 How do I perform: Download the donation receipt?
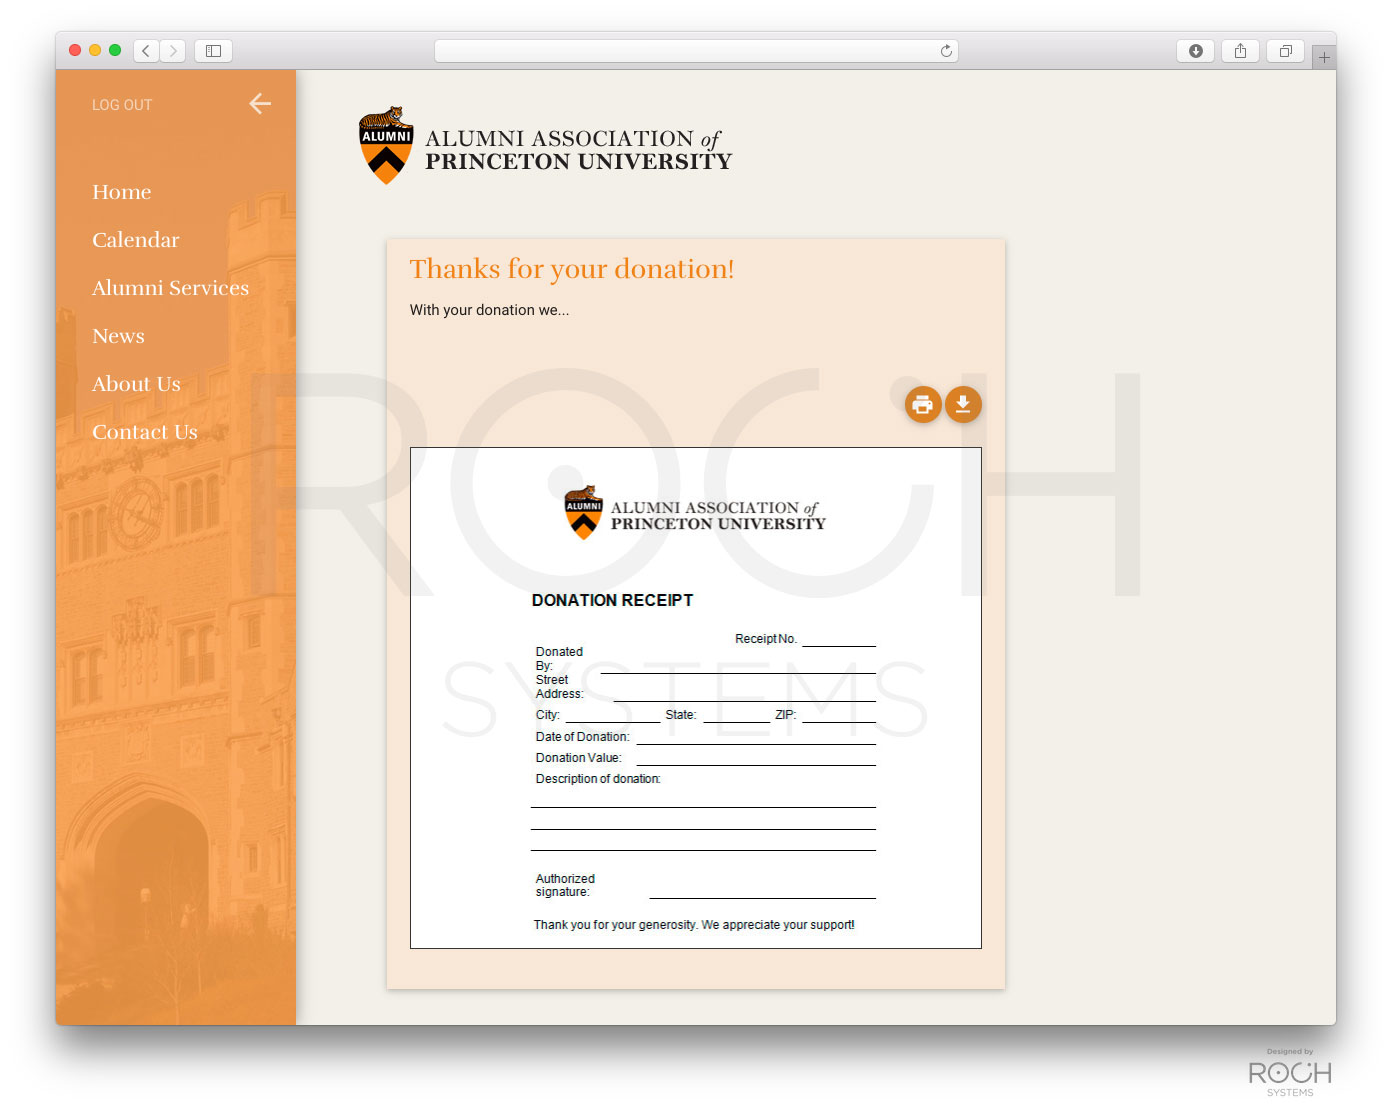(963, 404)
